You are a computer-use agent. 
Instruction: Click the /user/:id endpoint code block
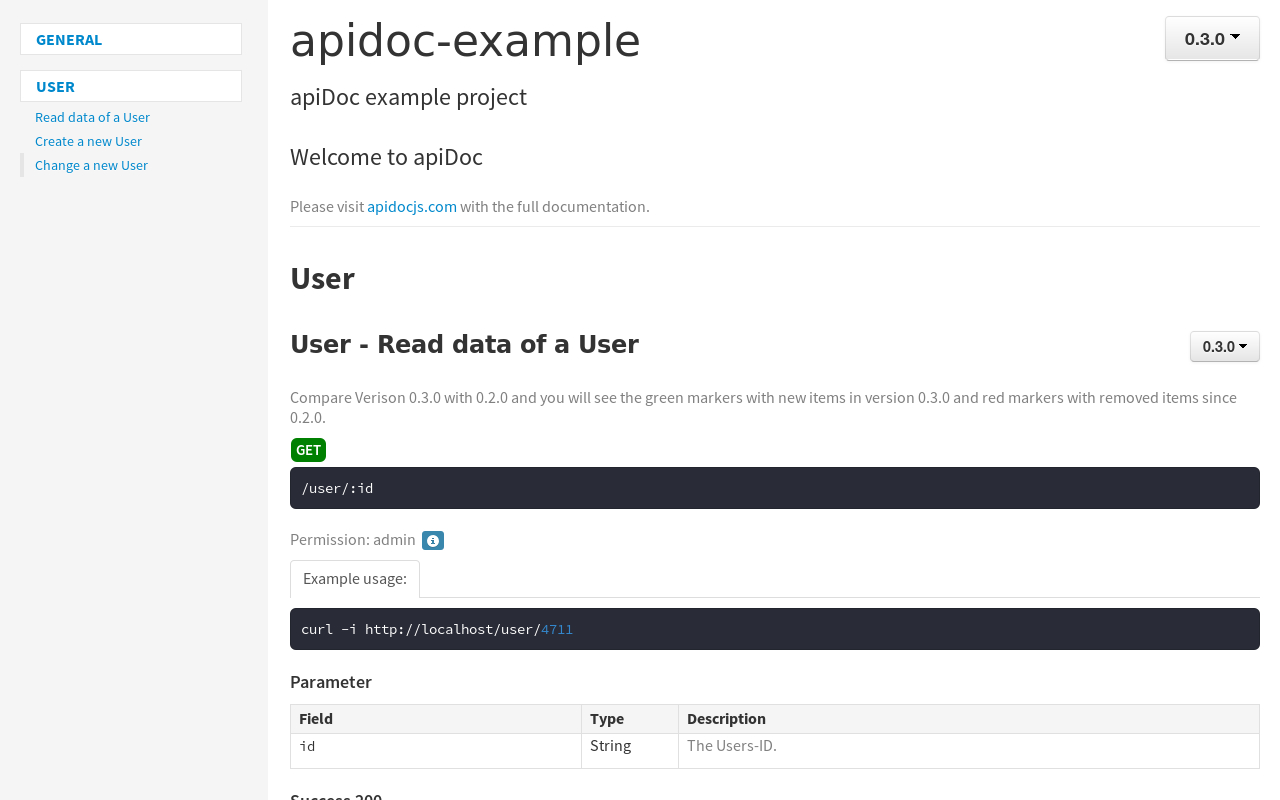774,488
